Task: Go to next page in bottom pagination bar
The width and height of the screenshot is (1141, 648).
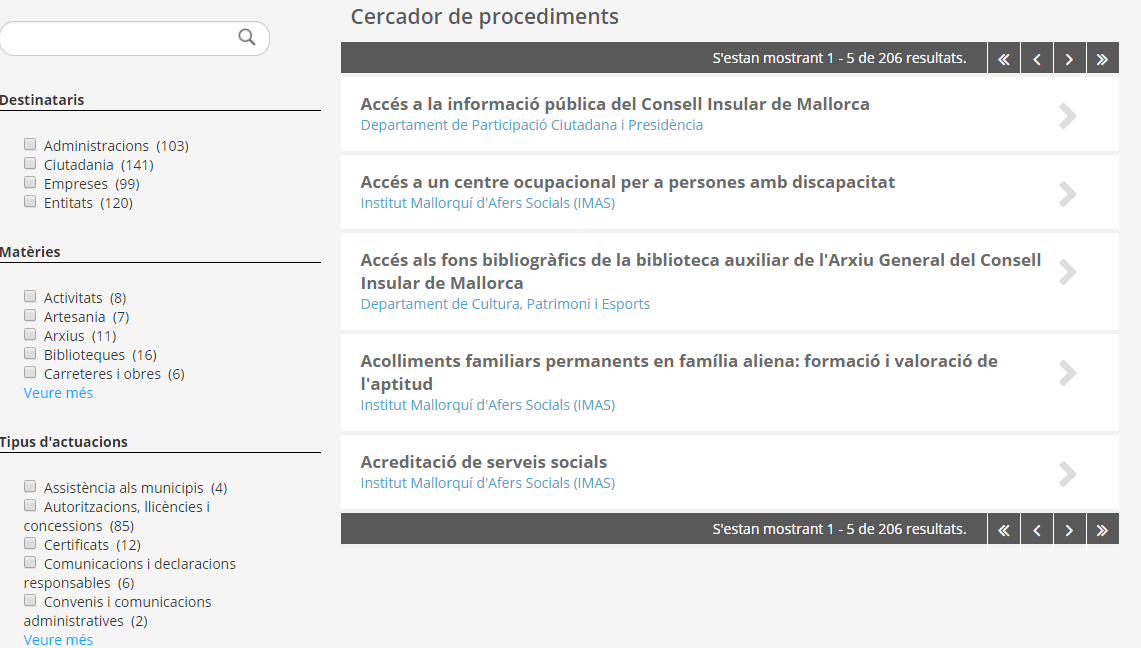Action: [x=1069, y=530]
